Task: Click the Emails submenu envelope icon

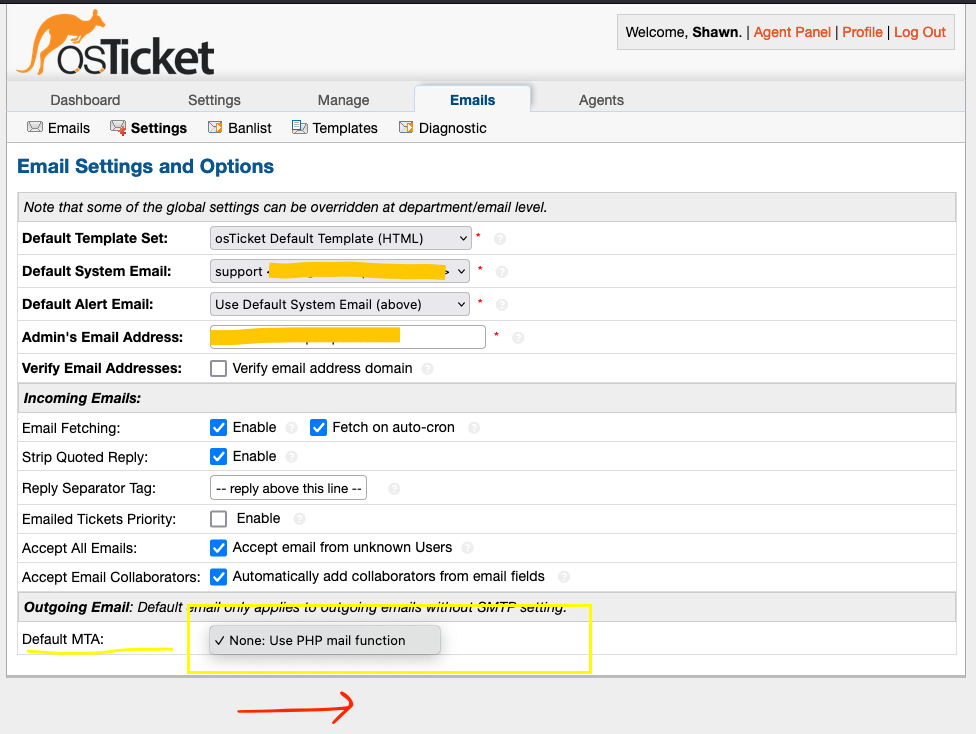Action: (x=35, y=128)
